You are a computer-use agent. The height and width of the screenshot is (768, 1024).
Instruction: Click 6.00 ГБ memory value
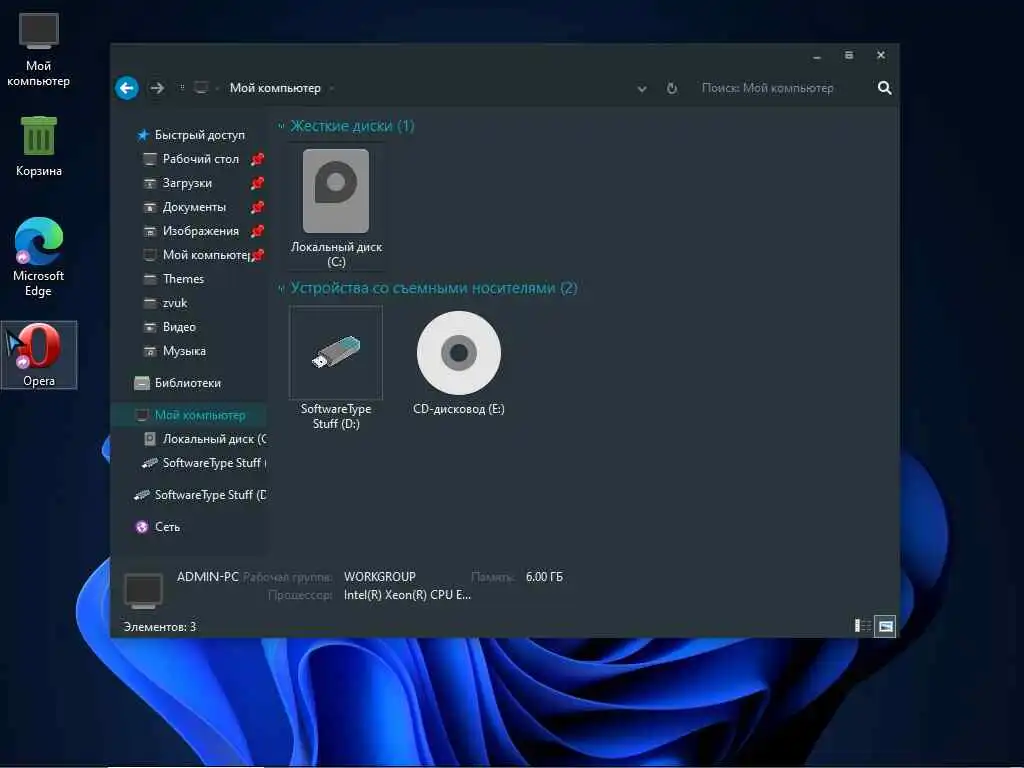[544, 577]
